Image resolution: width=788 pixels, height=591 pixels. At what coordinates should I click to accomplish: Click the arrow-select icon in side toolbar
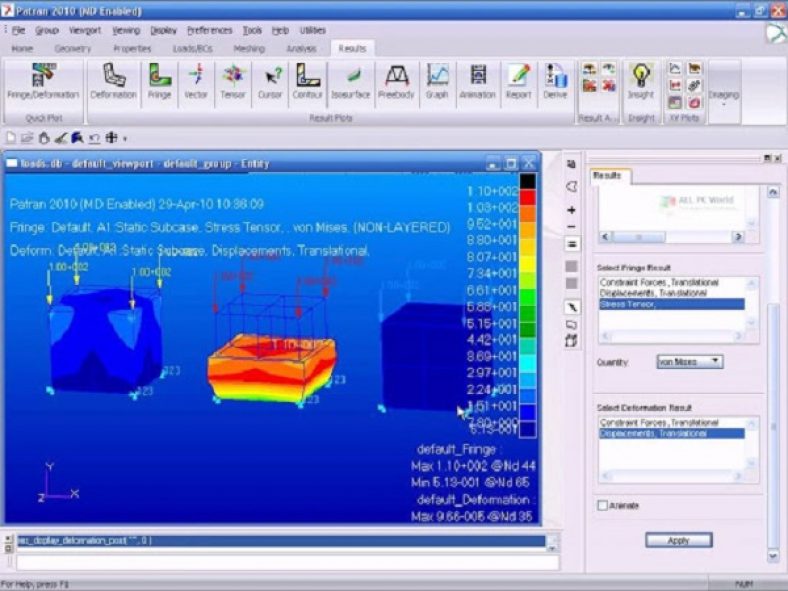coord(571,307)
